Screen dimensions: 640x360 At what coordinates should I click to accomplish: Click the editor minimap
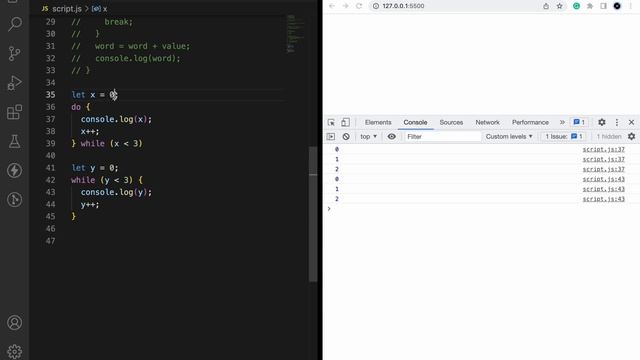tap(295, 34)
